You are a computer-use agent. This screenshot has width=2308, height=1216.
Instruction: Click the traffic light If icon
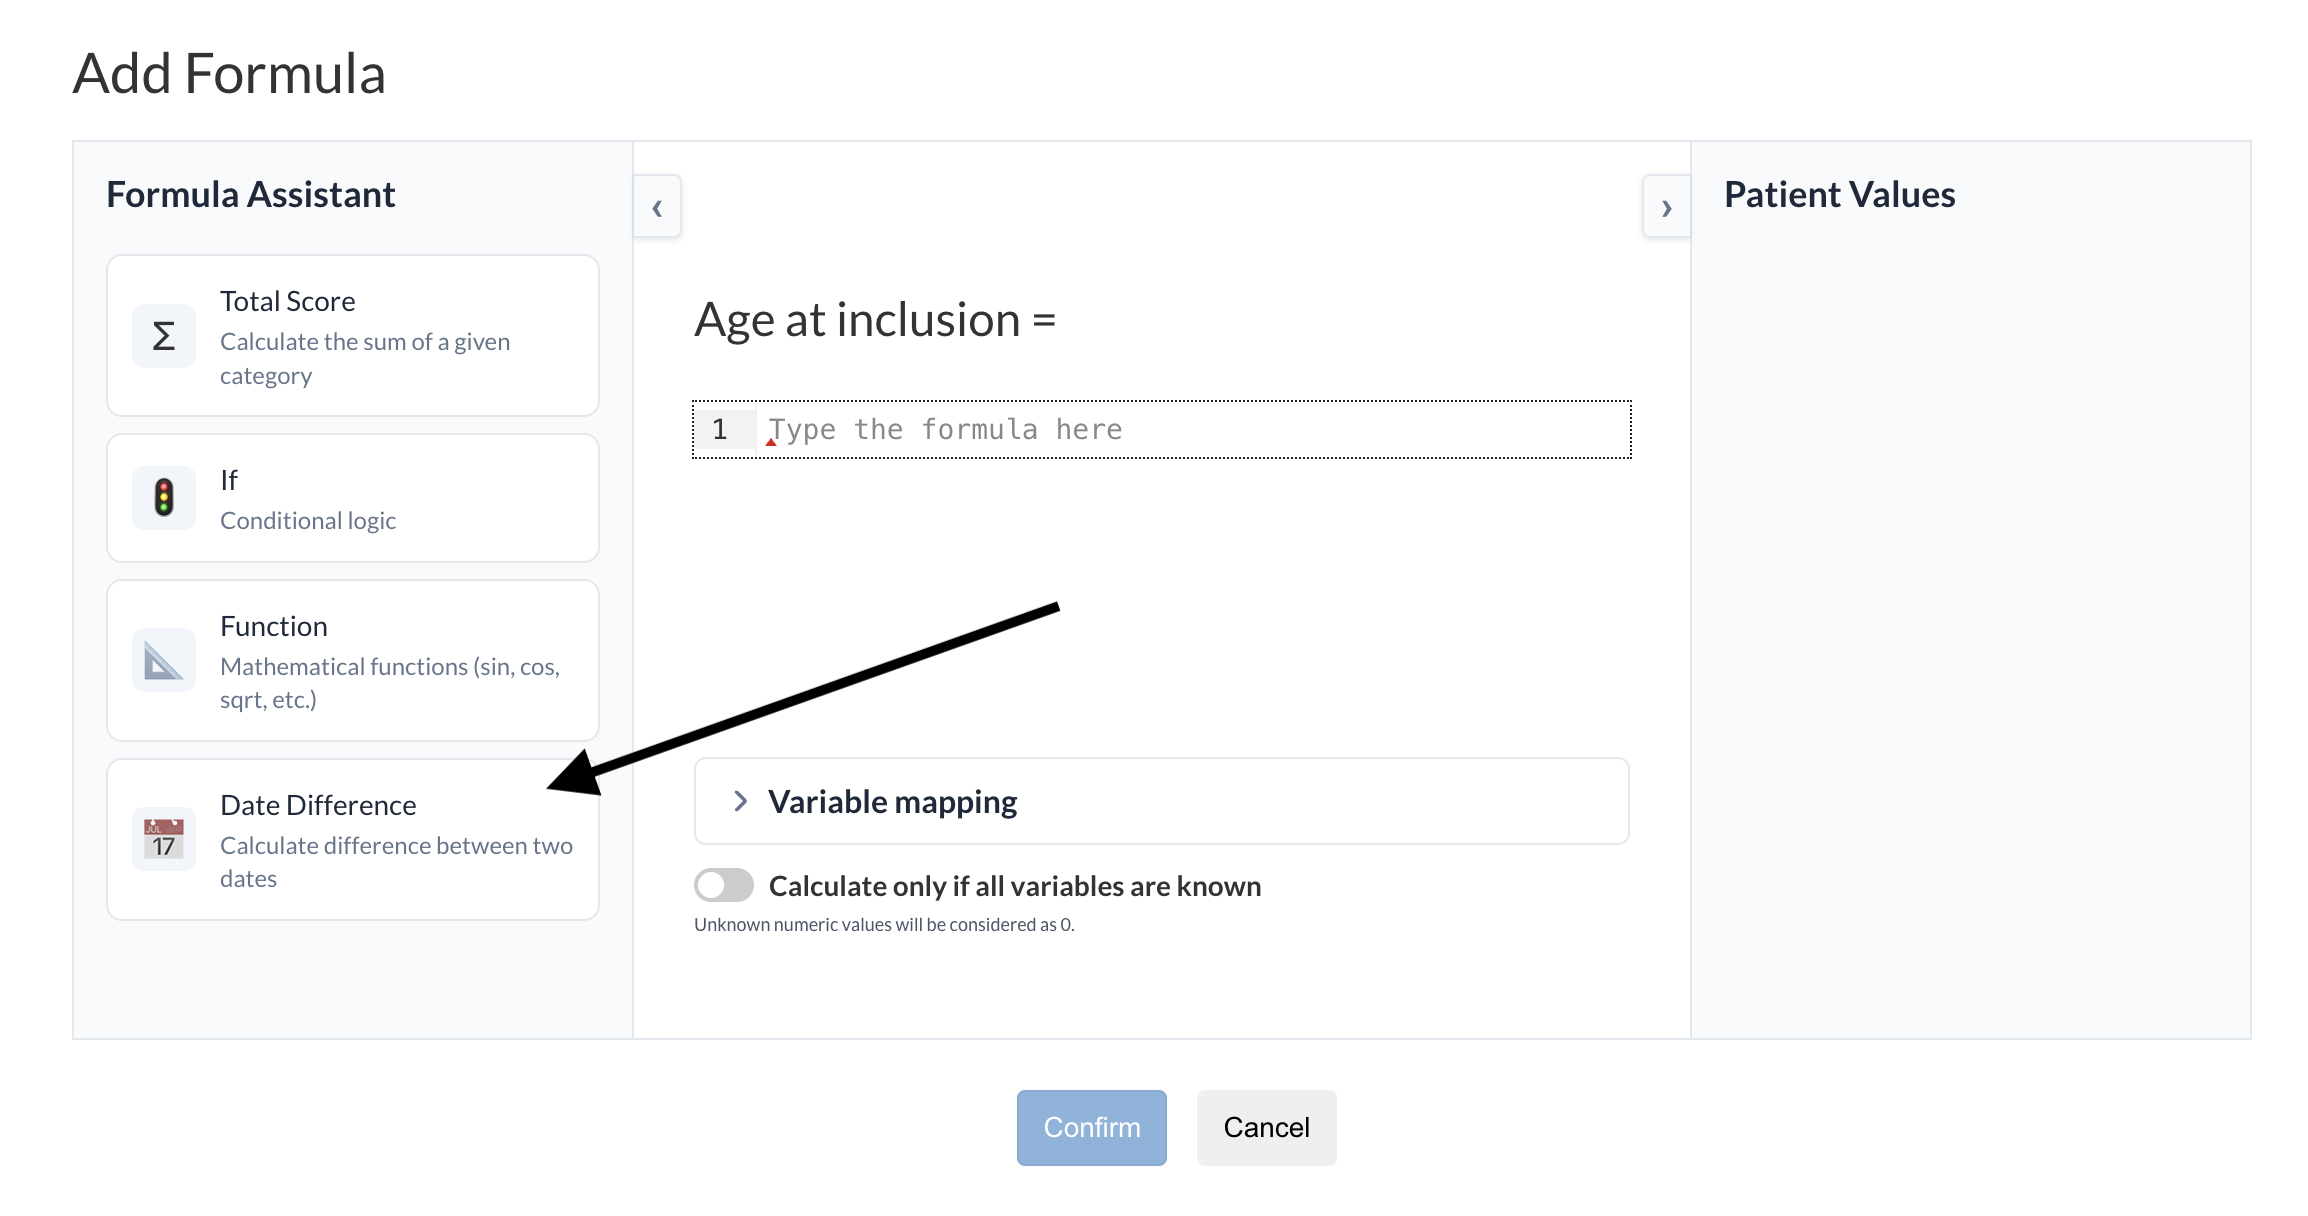pos(164,498)
